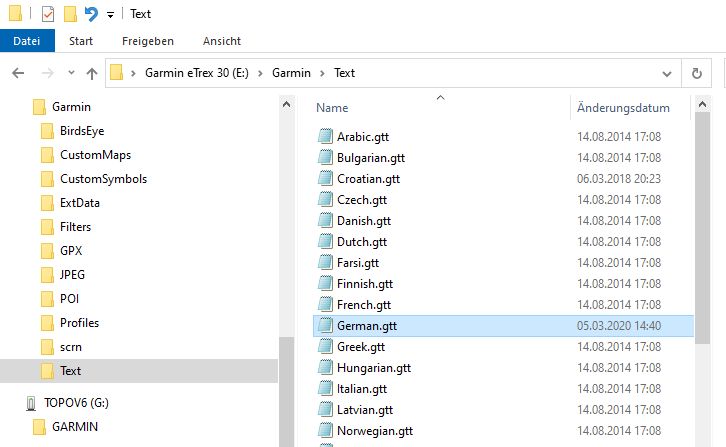
Task: Select the Arabic.gtt file icon
Action: [325, 137]
